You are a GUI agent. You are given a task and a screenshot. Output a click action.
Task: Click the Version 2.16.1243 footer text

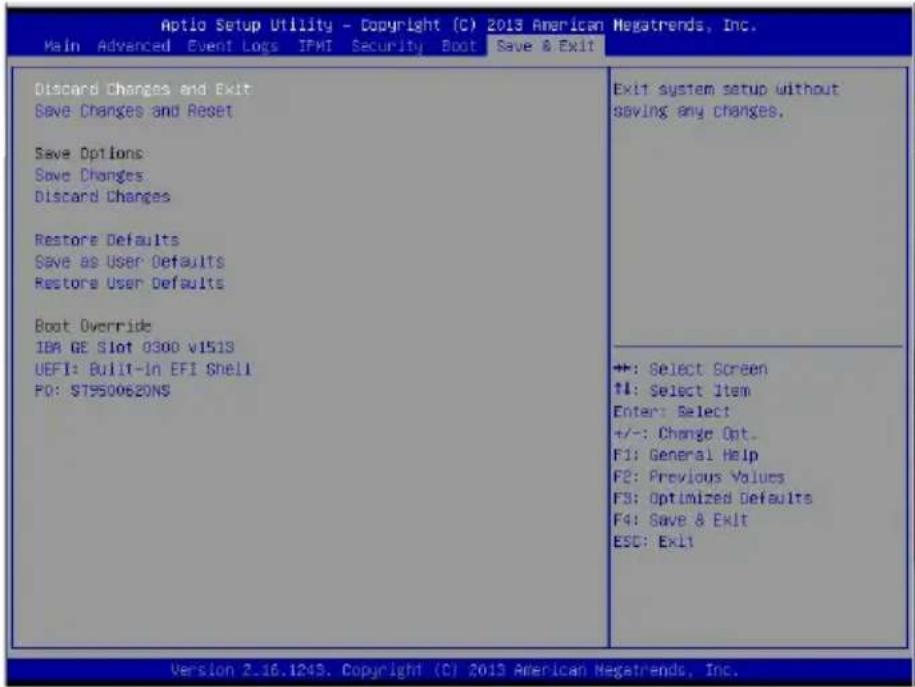coord(455,669)
